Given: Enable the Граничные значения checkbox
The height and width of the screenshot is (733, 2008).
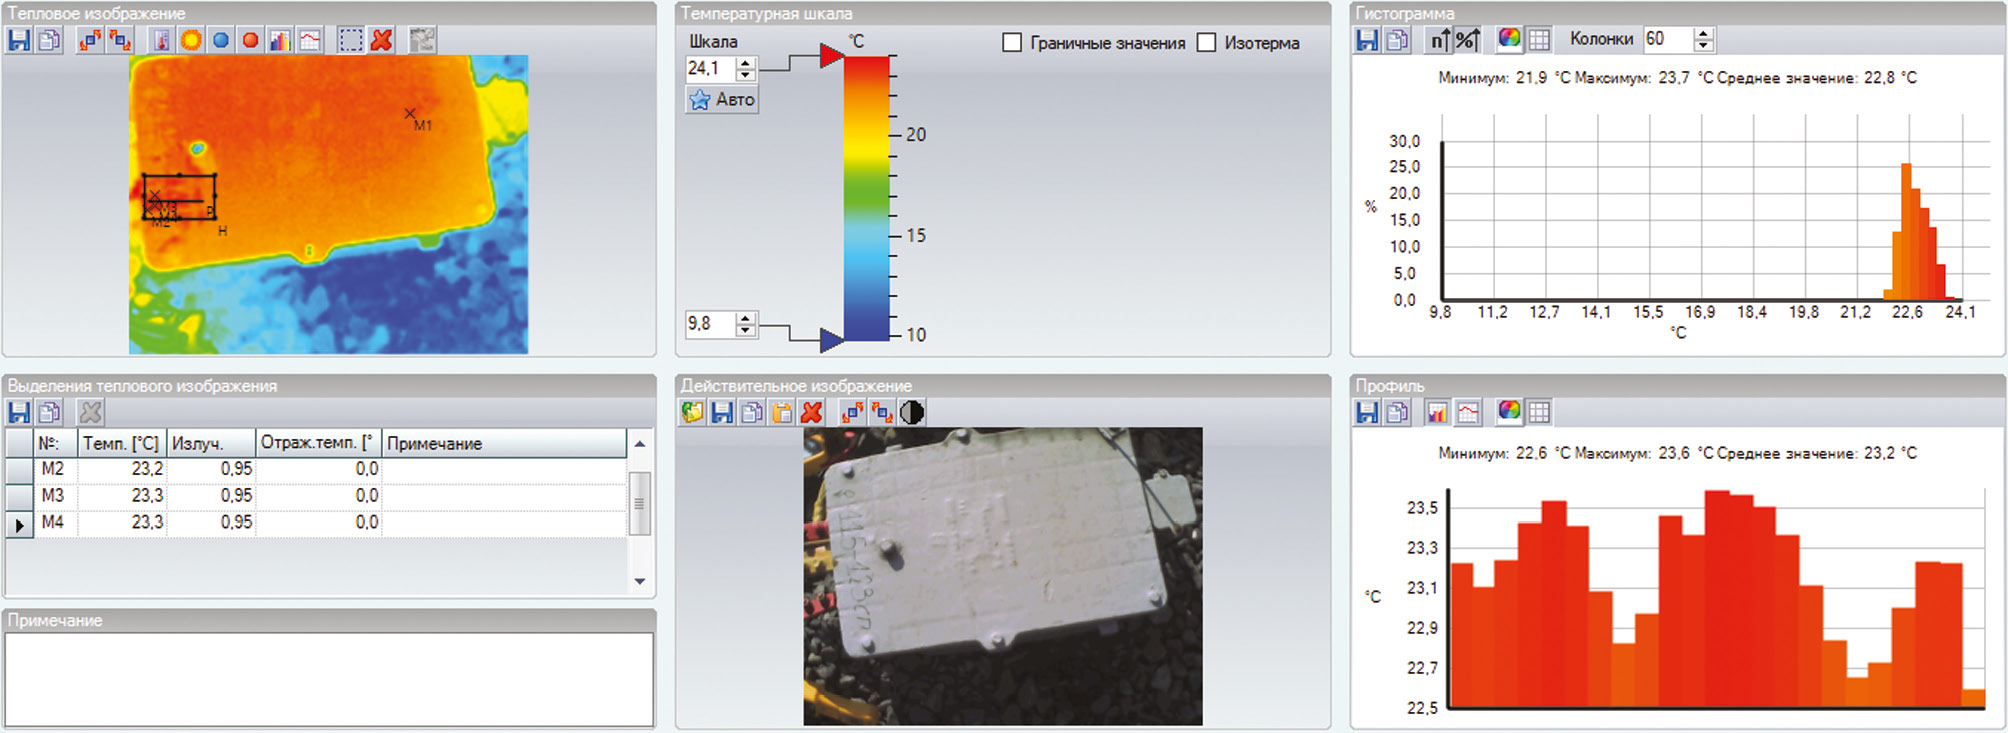Looking at the screenshot, I should point(1012,43).
